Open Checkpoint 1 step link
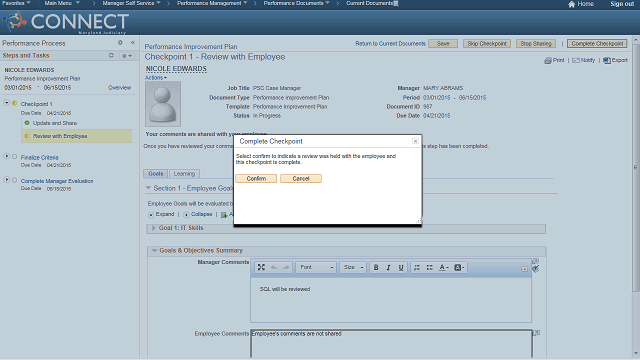640x360 pixels. coord(36,104)
